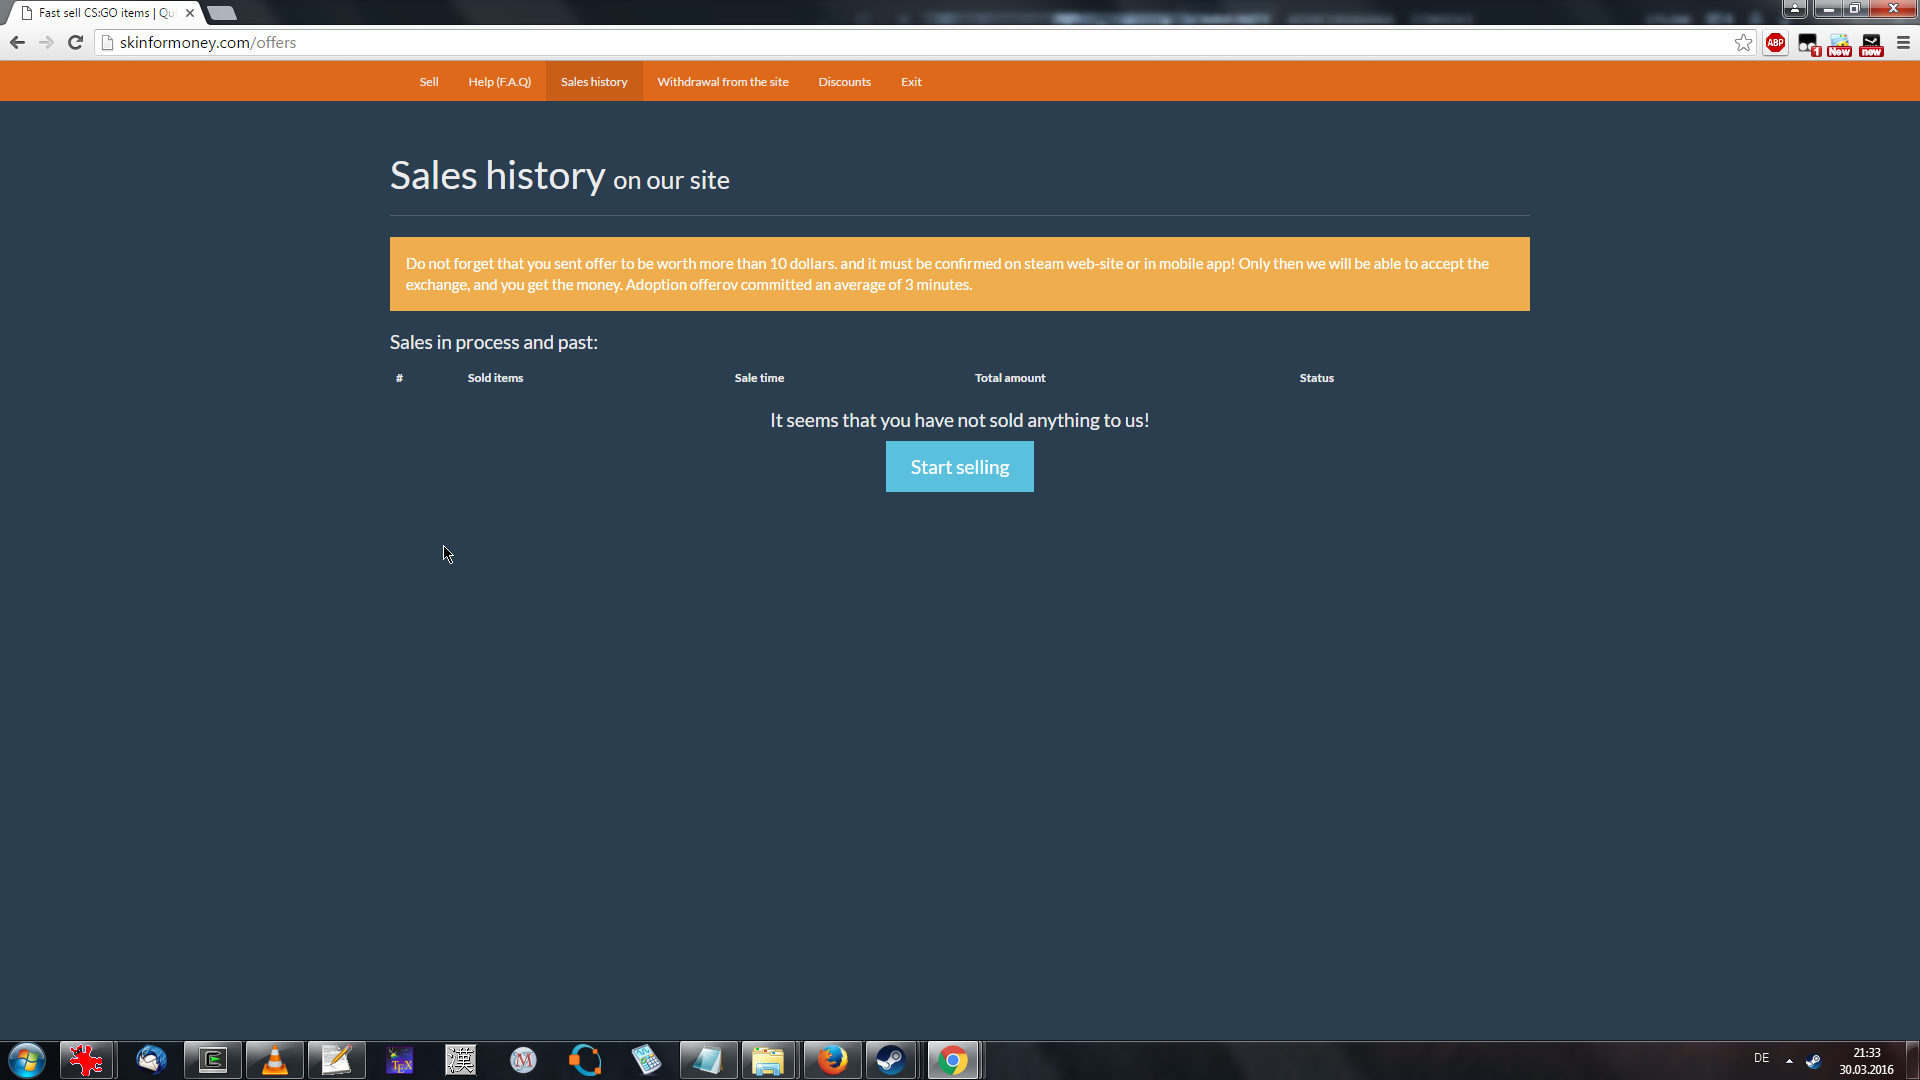Viewport: 1920px width, 1080px height.
Task: Click the Adblock Plus extension icon
Action: tap(1775, 43)
